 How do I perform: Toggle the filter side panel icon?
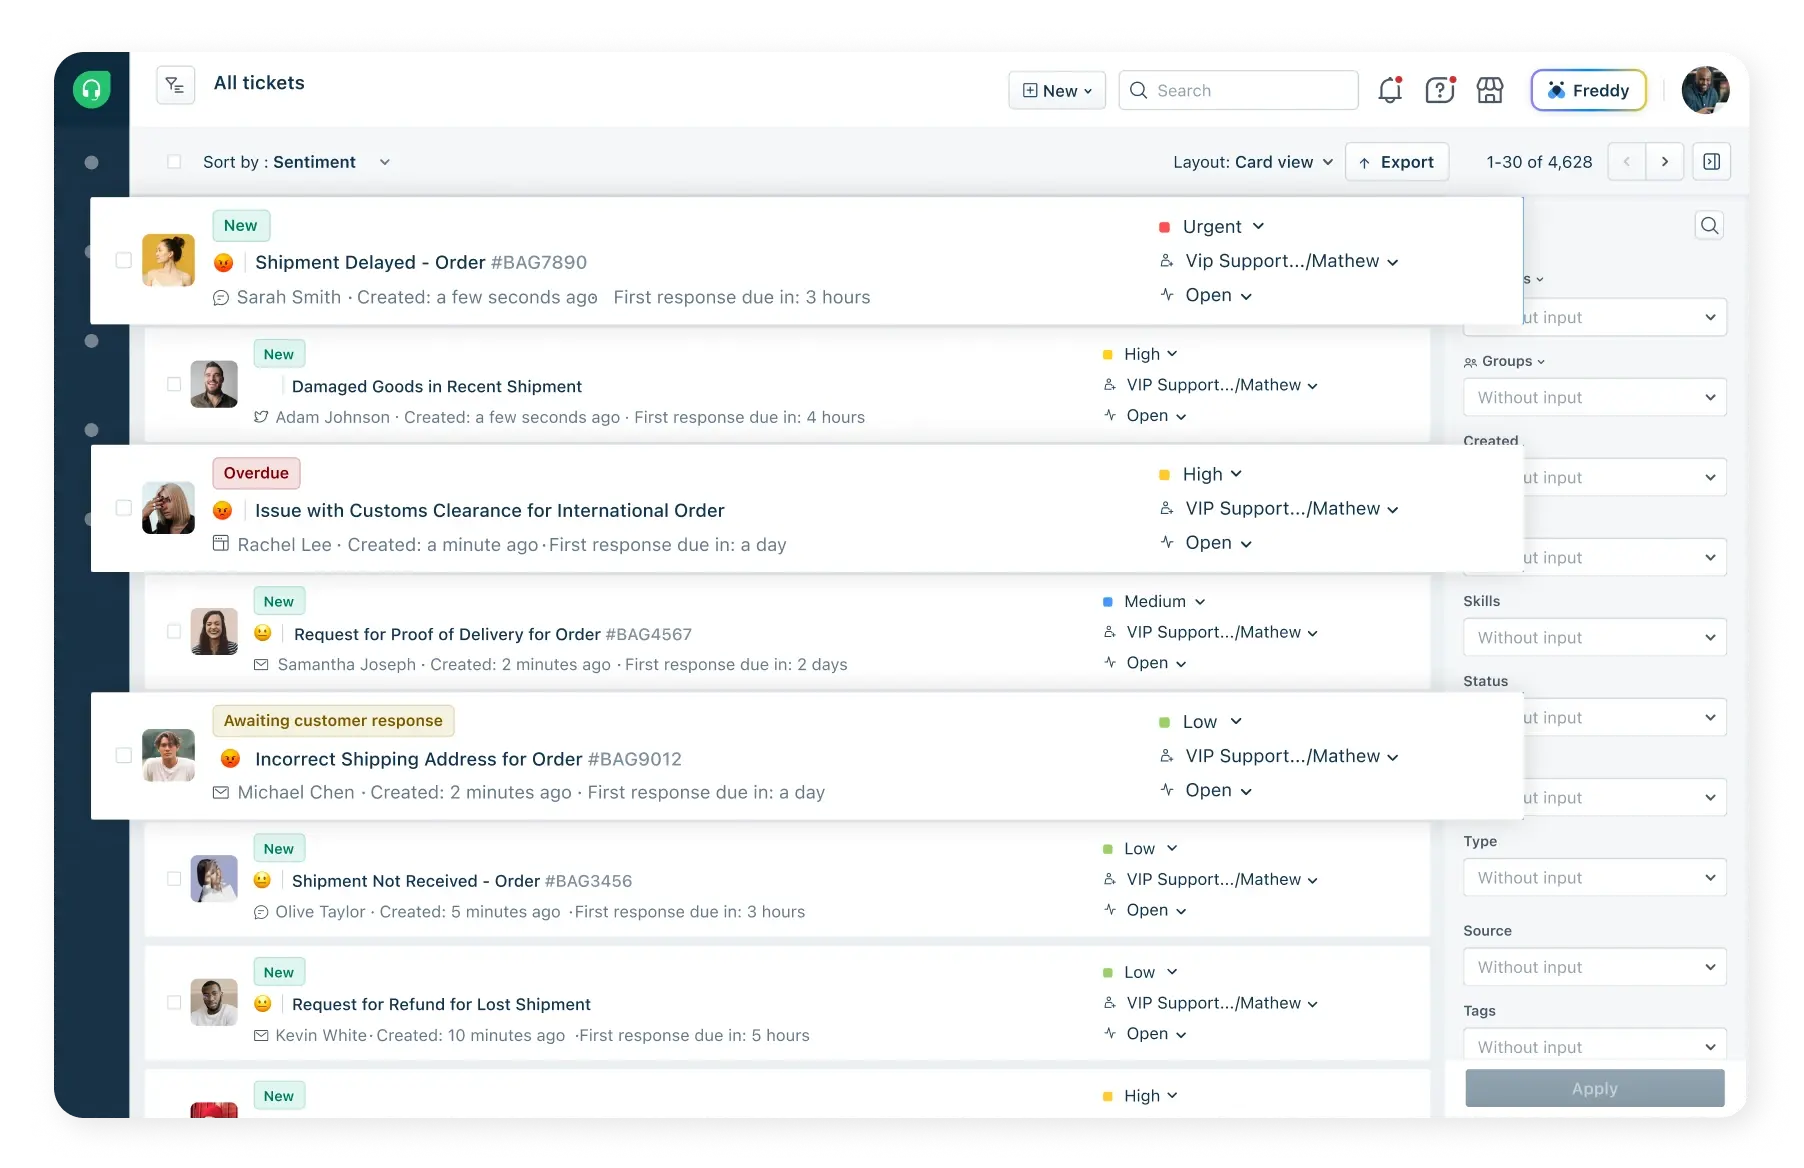point(1711,162)
